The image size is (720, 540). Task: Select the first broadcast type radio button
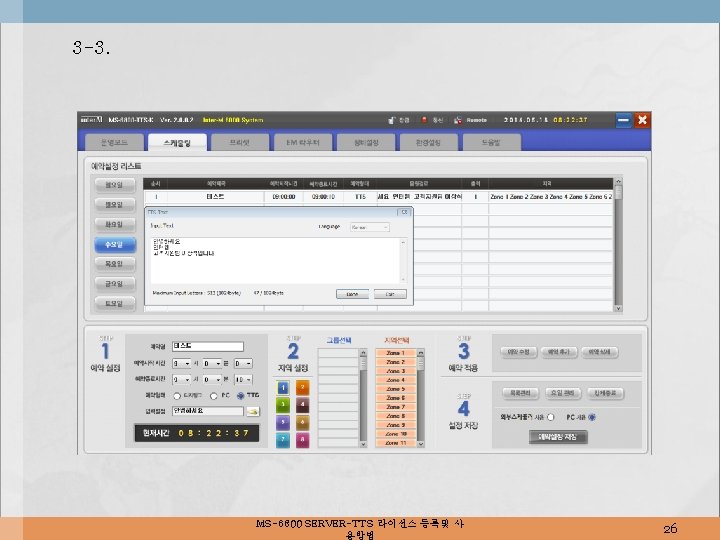point(177,396)
